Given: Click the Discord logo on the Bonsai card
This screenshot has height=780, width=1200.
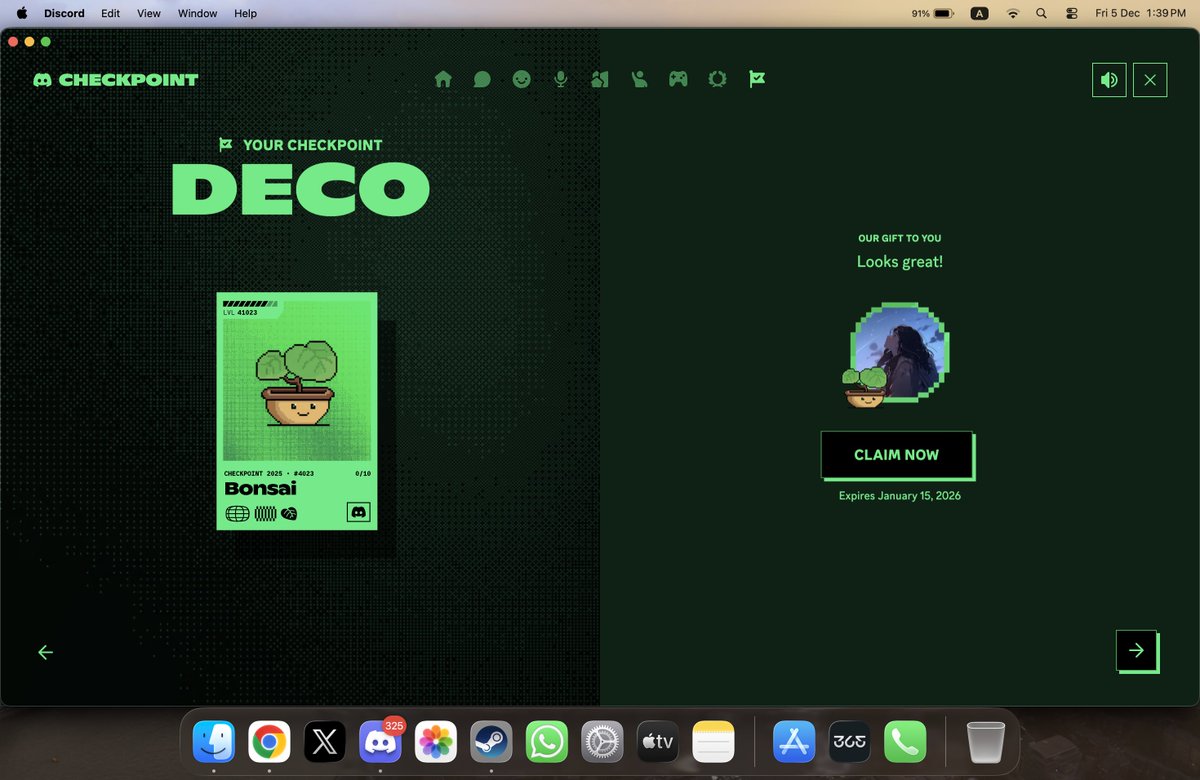Looking at the screenshot, I should [x=360, y=511].
